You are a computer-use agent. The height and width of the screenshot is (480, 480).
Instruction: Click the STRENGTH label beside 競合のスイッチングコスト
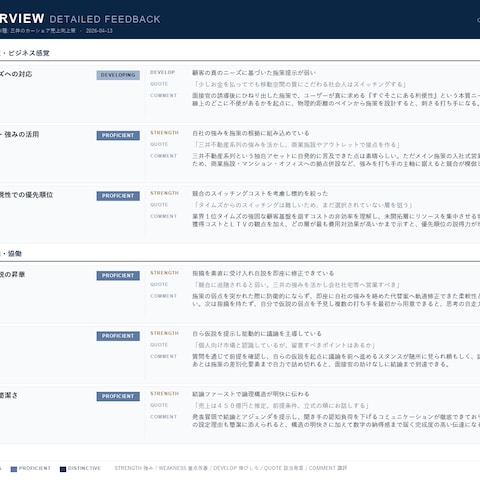(x=164, y=193)
